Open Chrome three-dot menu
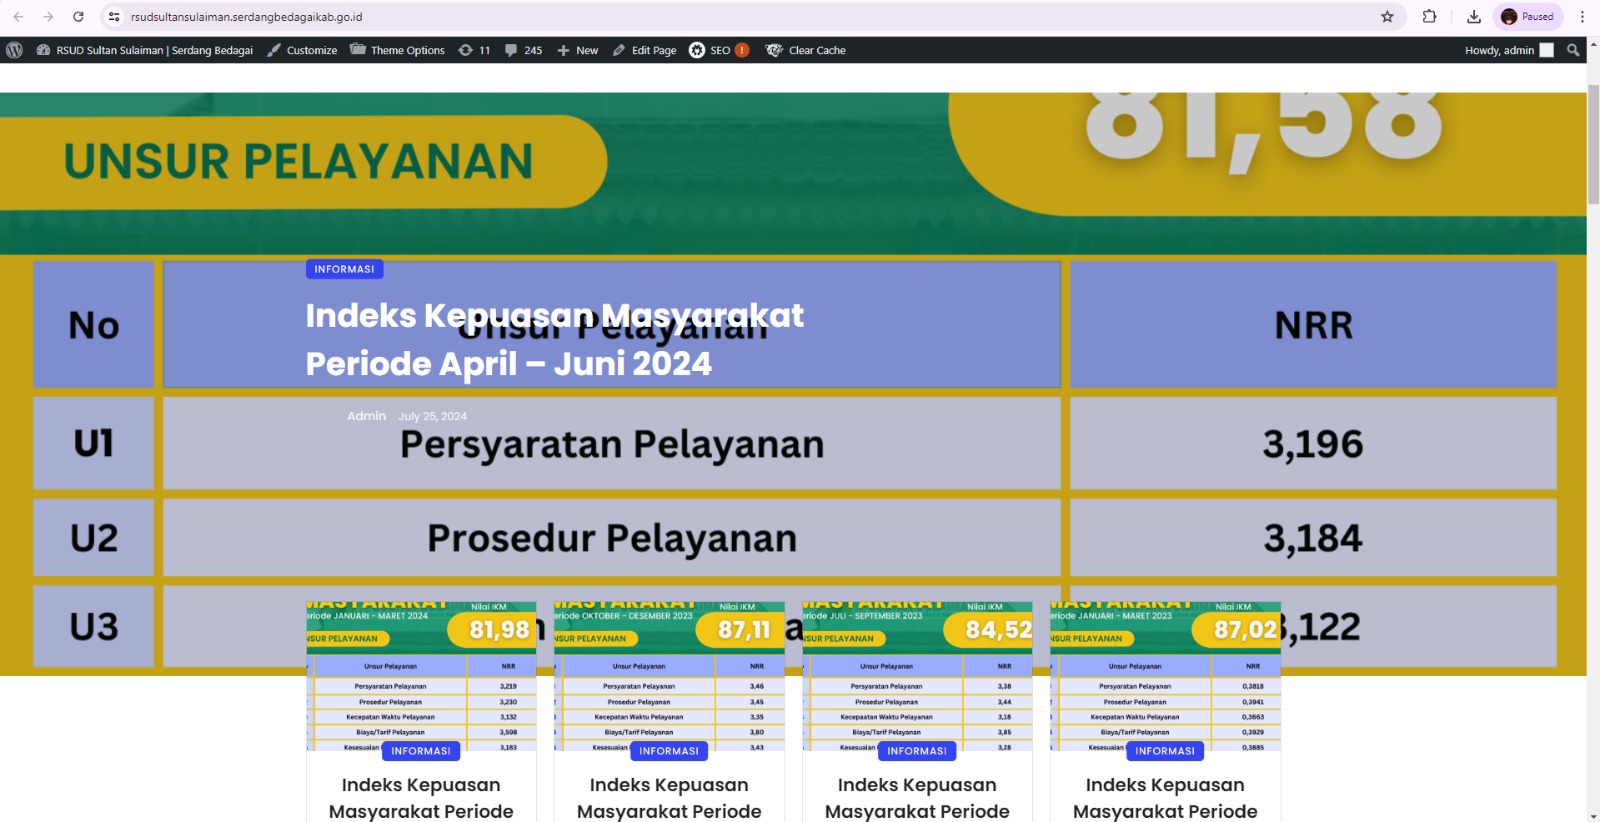The width and height of the screenshot is (1600, 822). (1582, 17)
